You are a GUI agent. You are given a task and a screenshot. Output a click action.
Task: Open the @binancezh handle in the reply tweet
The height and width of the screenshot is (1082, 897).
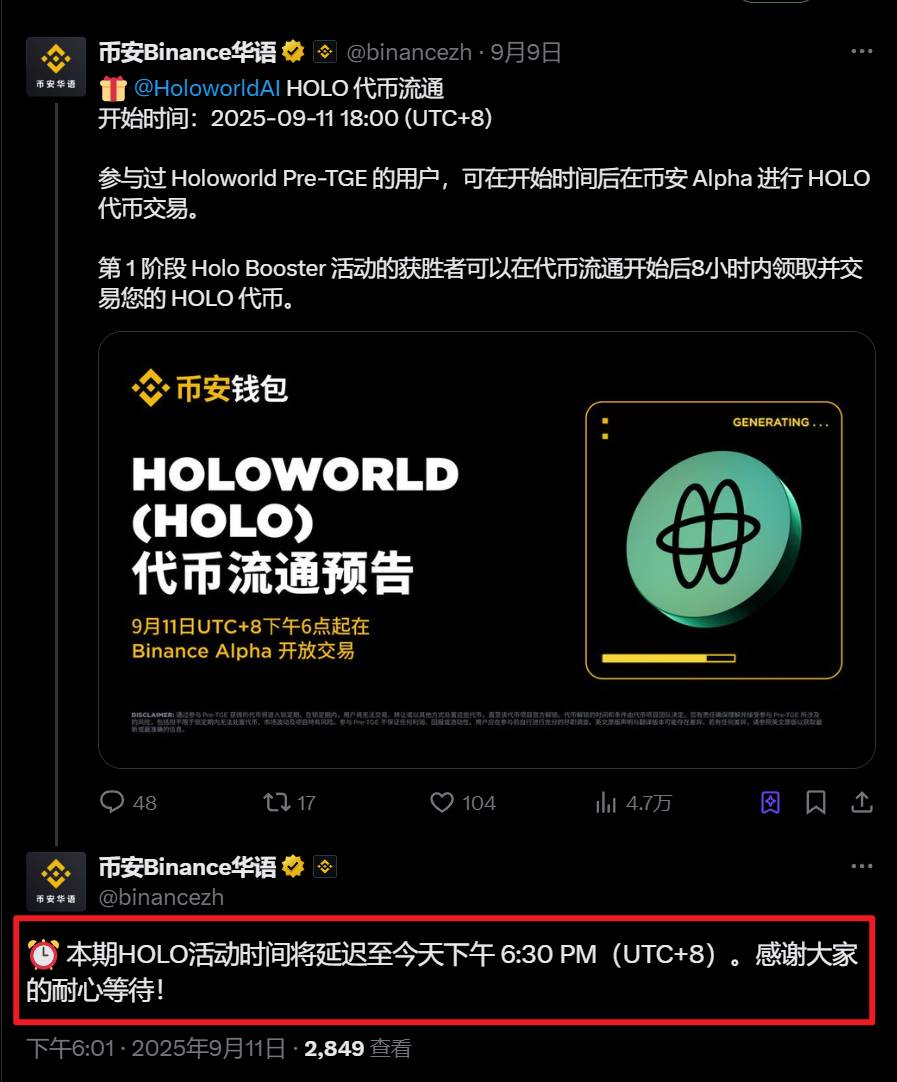[161, 897]
